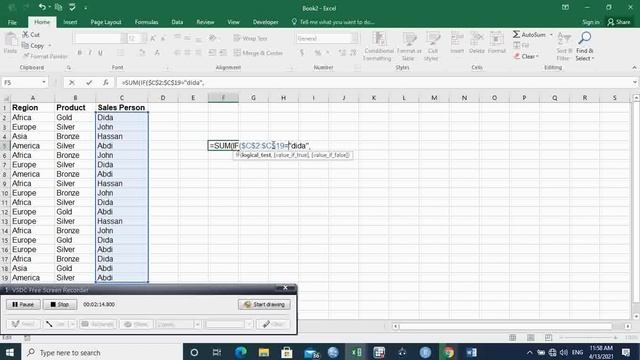Image resolution: width=640 pixels, height=360 pixels.
Task: Open Word from the taskbar
Action: pos(471,352)
